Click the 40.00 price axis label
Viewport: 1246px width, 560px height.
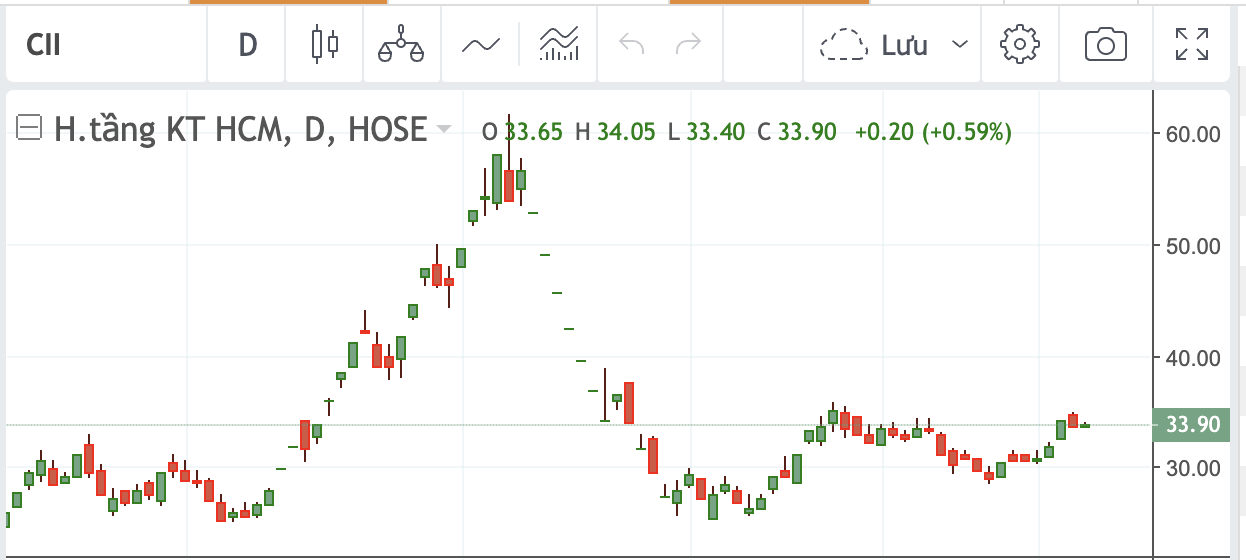point(1193,357)
